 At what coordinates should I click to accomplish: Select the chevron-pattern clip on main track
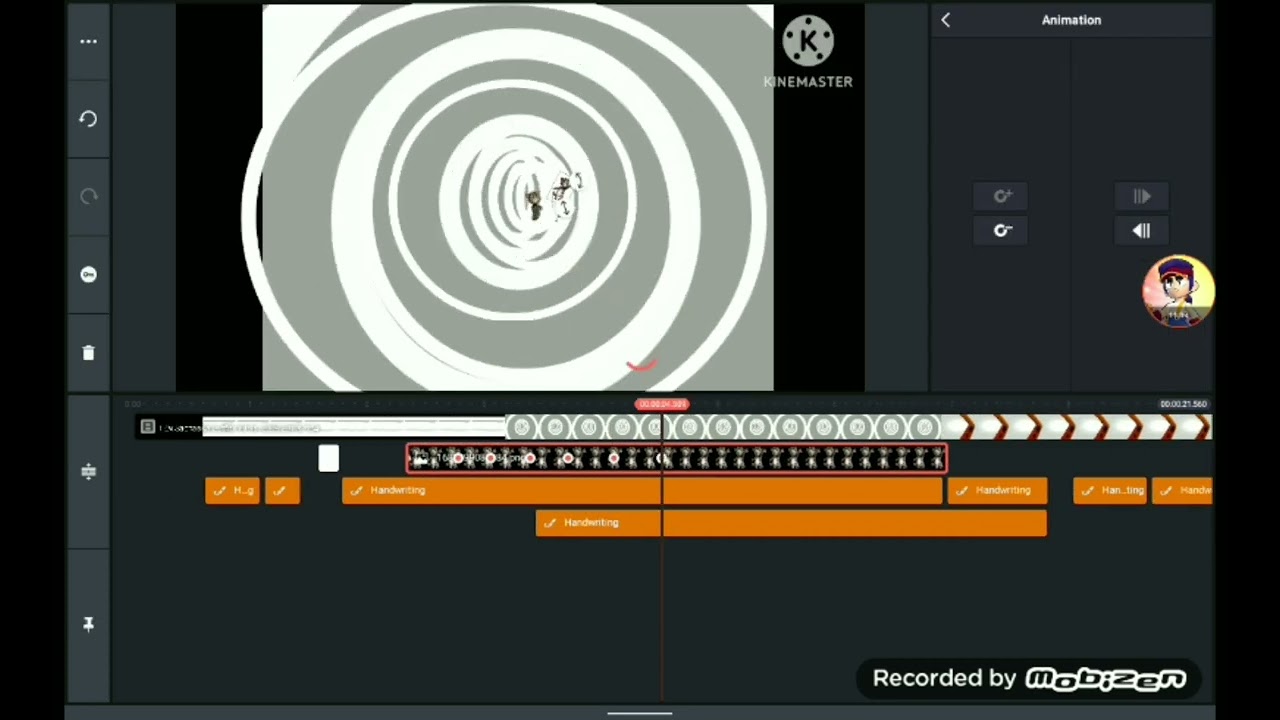[1077, 428]
